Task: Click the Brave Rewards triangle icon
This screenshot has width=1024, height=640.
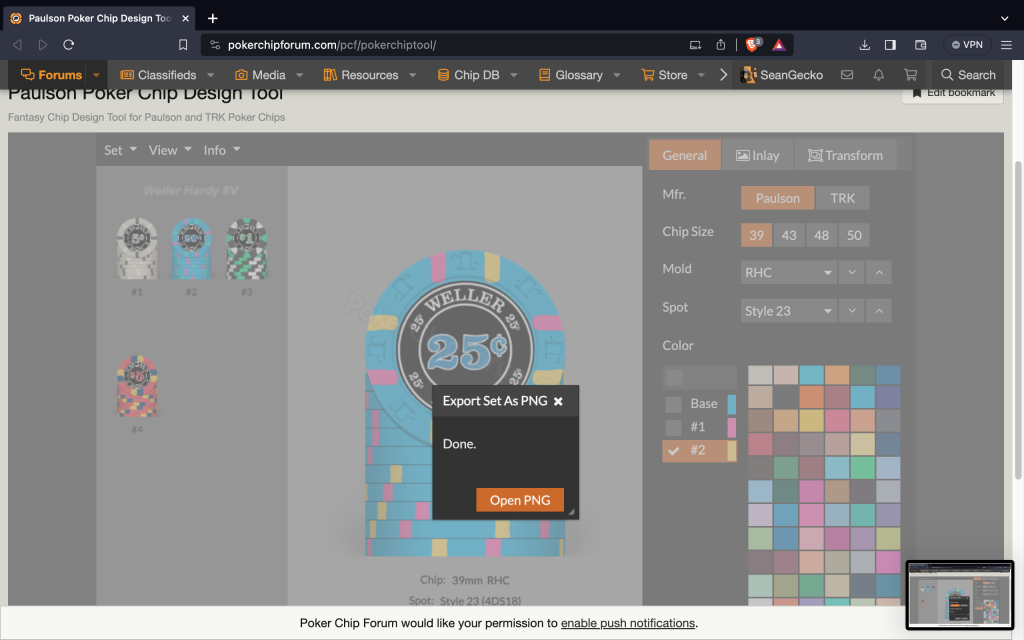Action: click(x=778, y=44)
